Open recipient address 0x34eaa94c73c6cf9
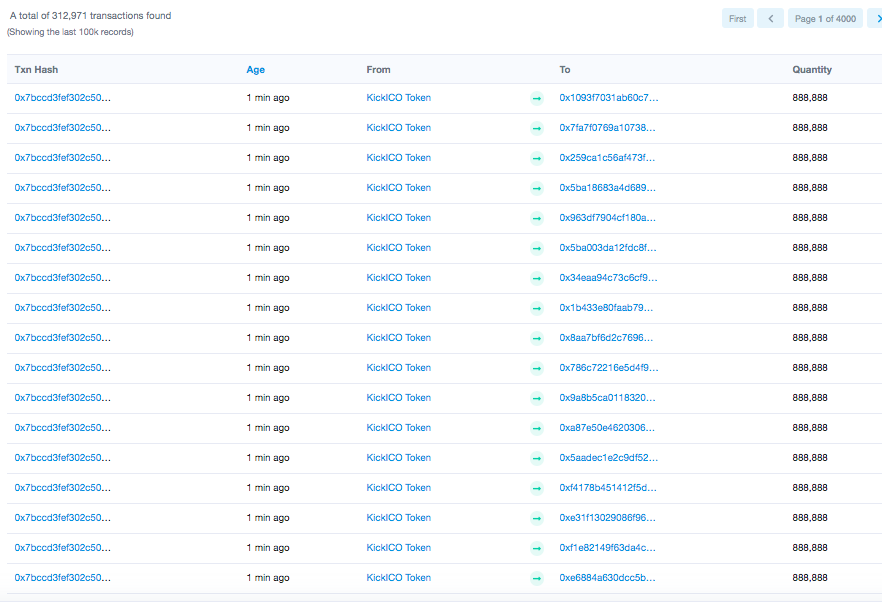 [x=608, y=277]
